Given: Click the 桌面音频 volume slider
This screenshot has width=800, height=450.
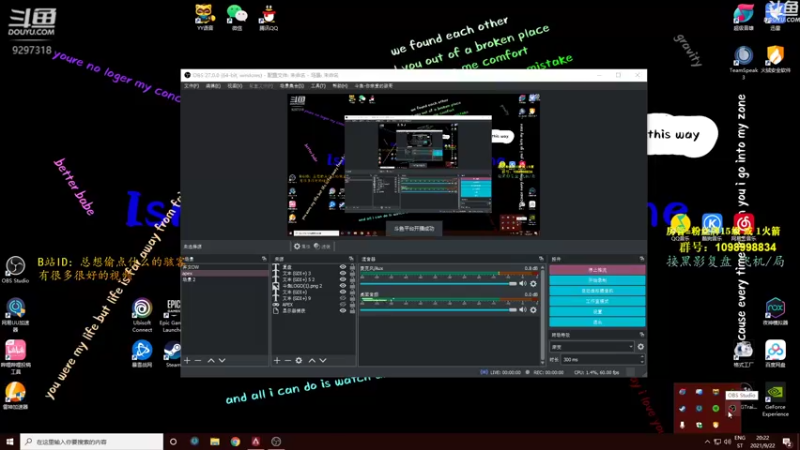Looking at the screenshot, I should click(x=439, y=310).
